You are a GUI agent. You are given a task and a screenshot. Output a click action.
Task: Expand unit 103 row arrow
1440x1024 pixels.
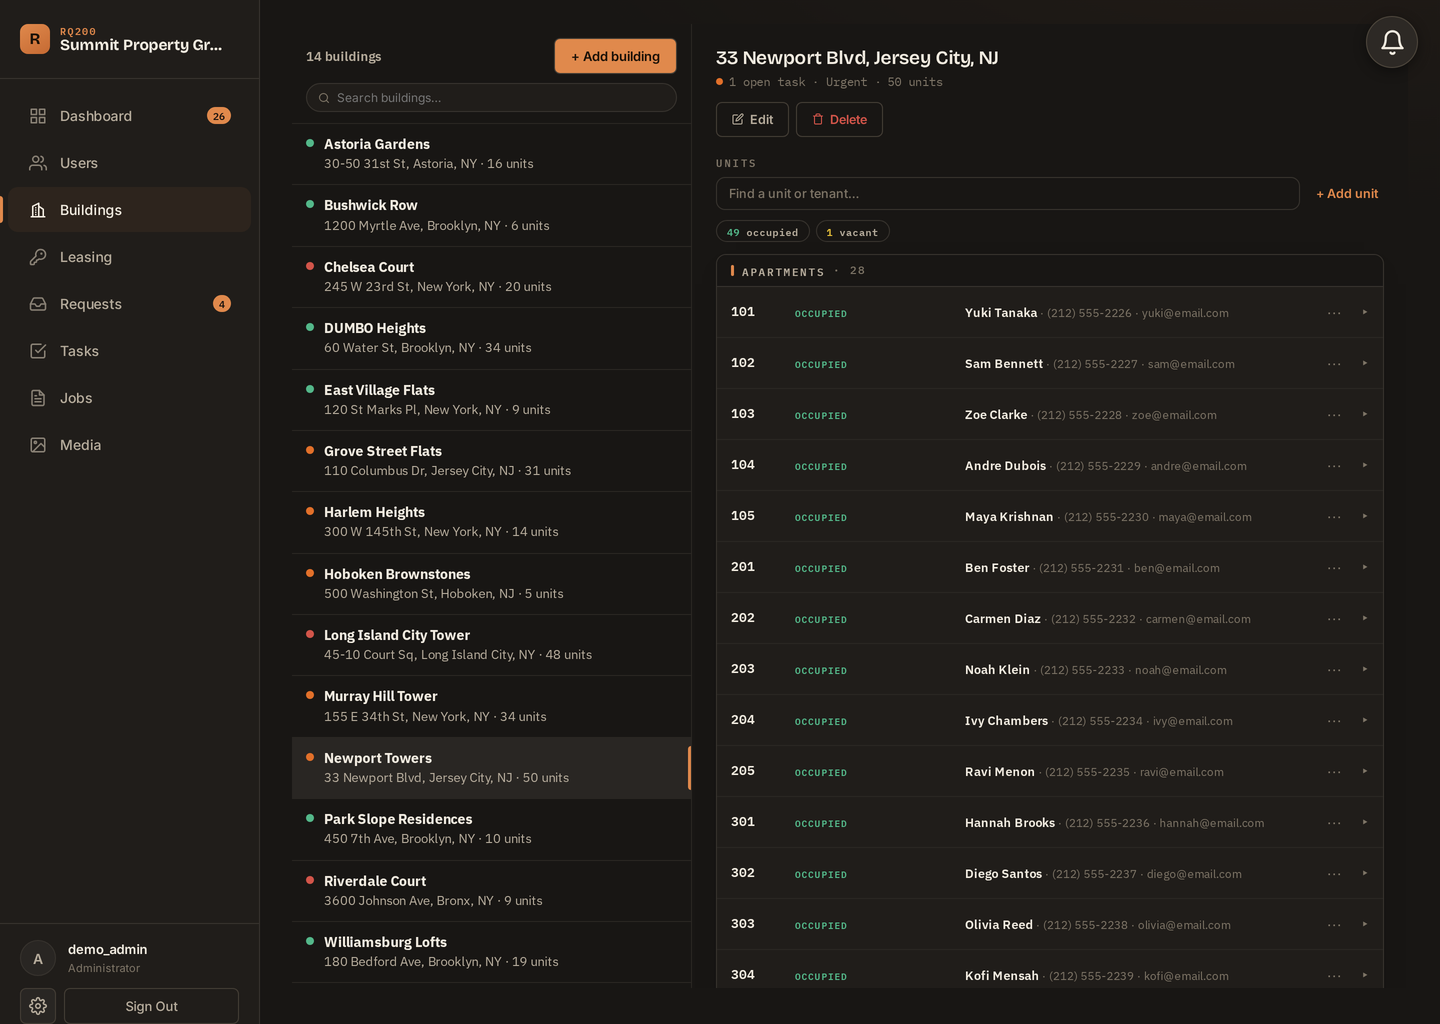click(1365, 414)
